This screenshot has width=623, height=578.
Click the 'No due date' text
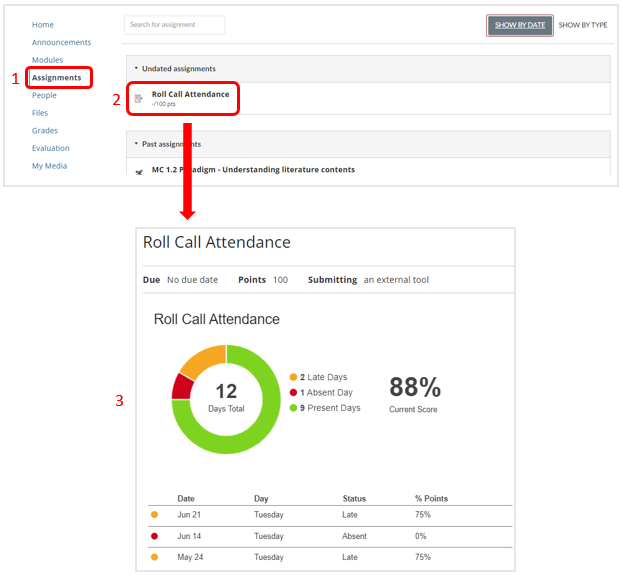pyautogui.click(x=192, y=280)
